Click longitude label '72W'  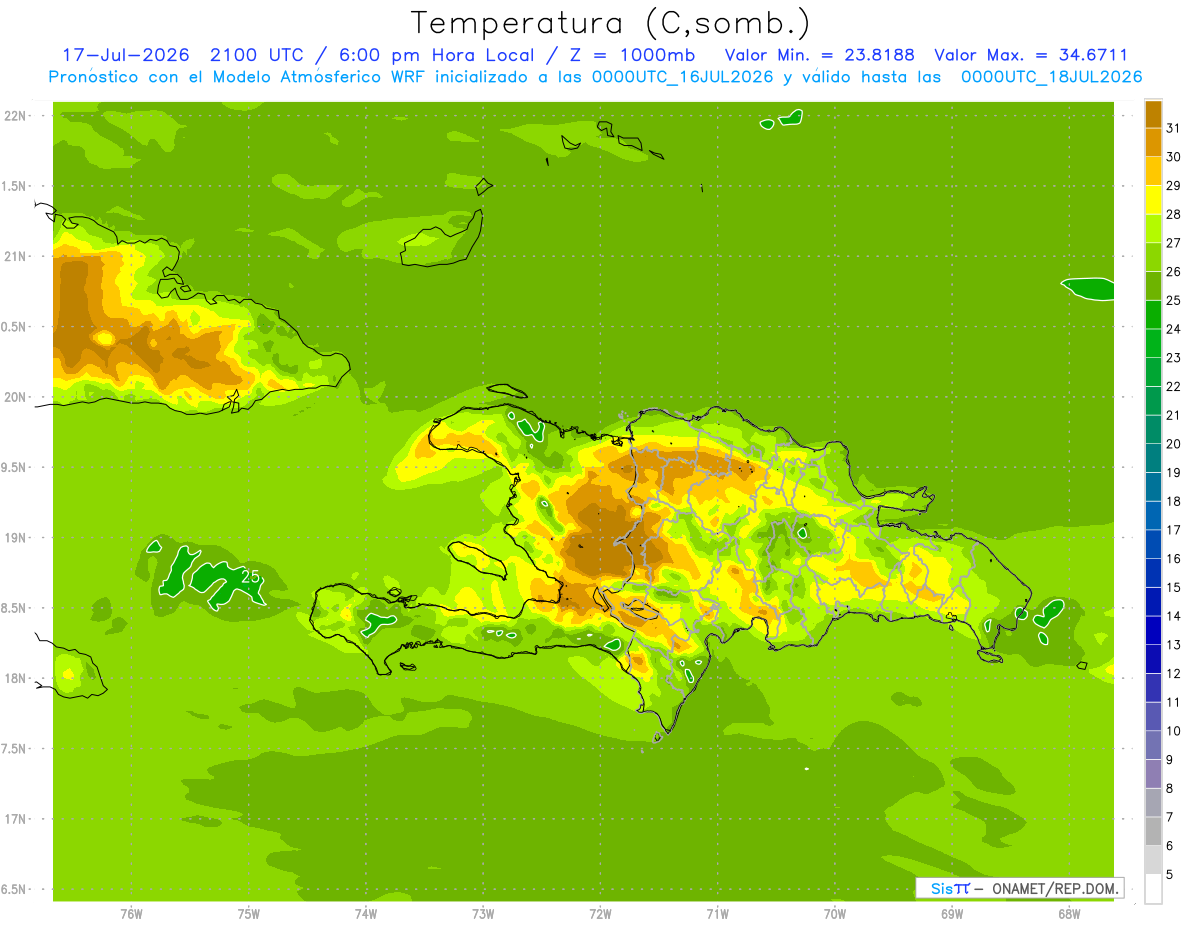click(x=600, y=913)
